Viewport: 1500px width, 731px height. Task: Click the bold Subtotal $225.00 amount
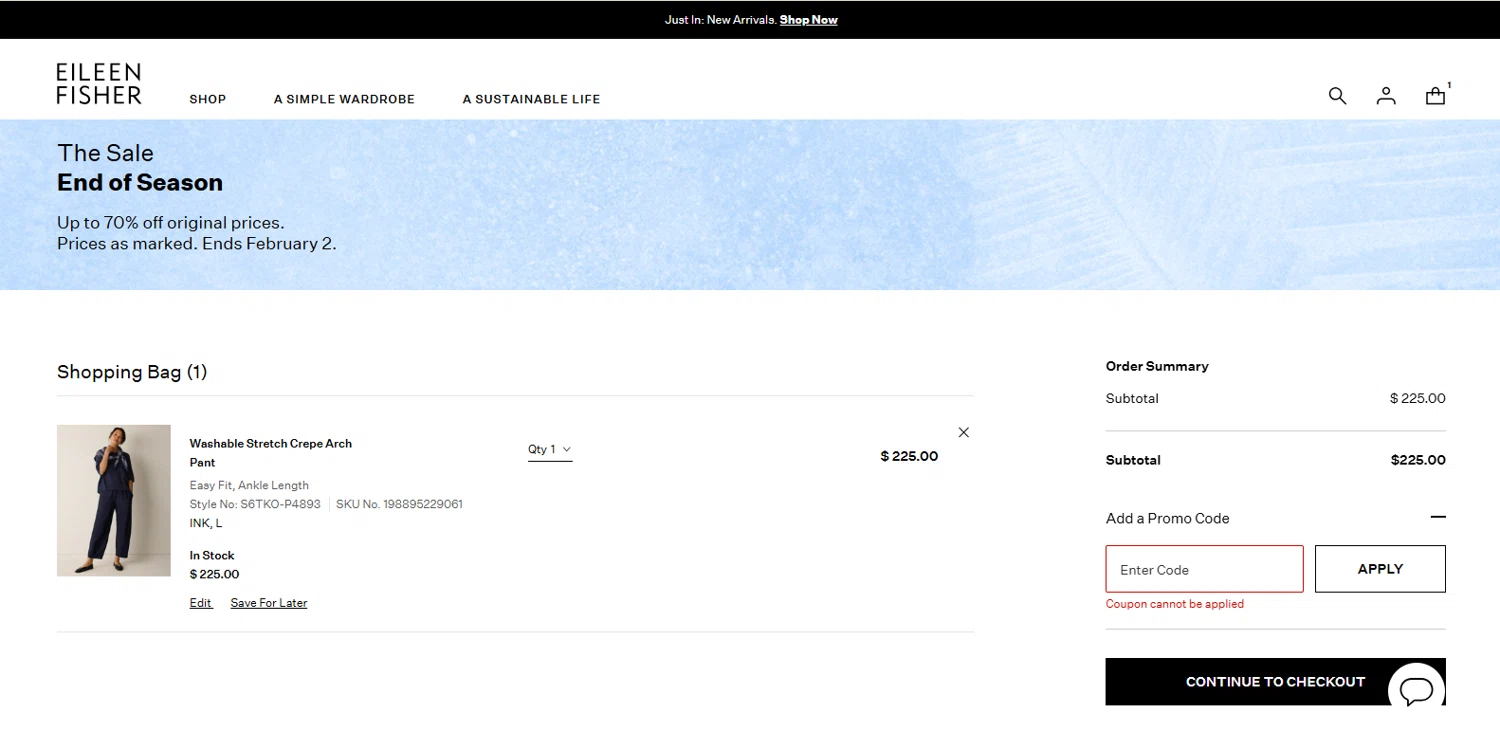pos(1418,460)
